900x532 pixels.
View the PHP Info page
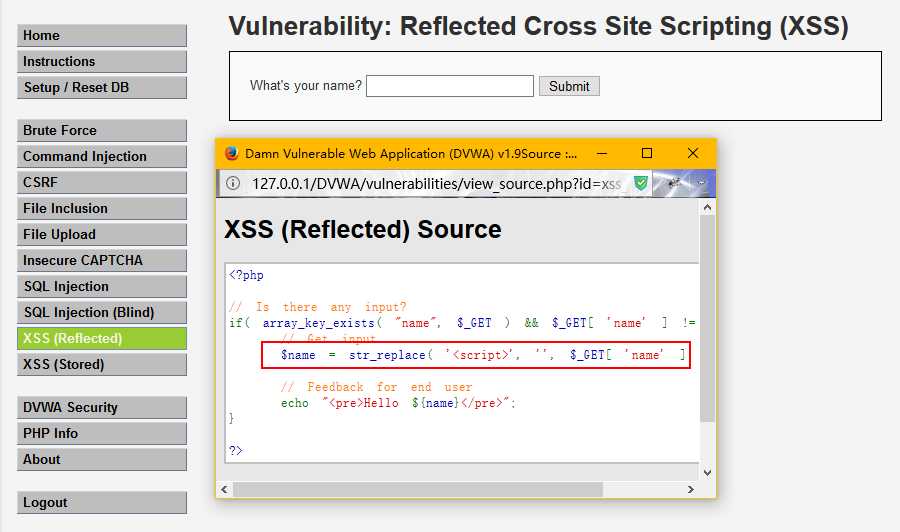[102, 433]
